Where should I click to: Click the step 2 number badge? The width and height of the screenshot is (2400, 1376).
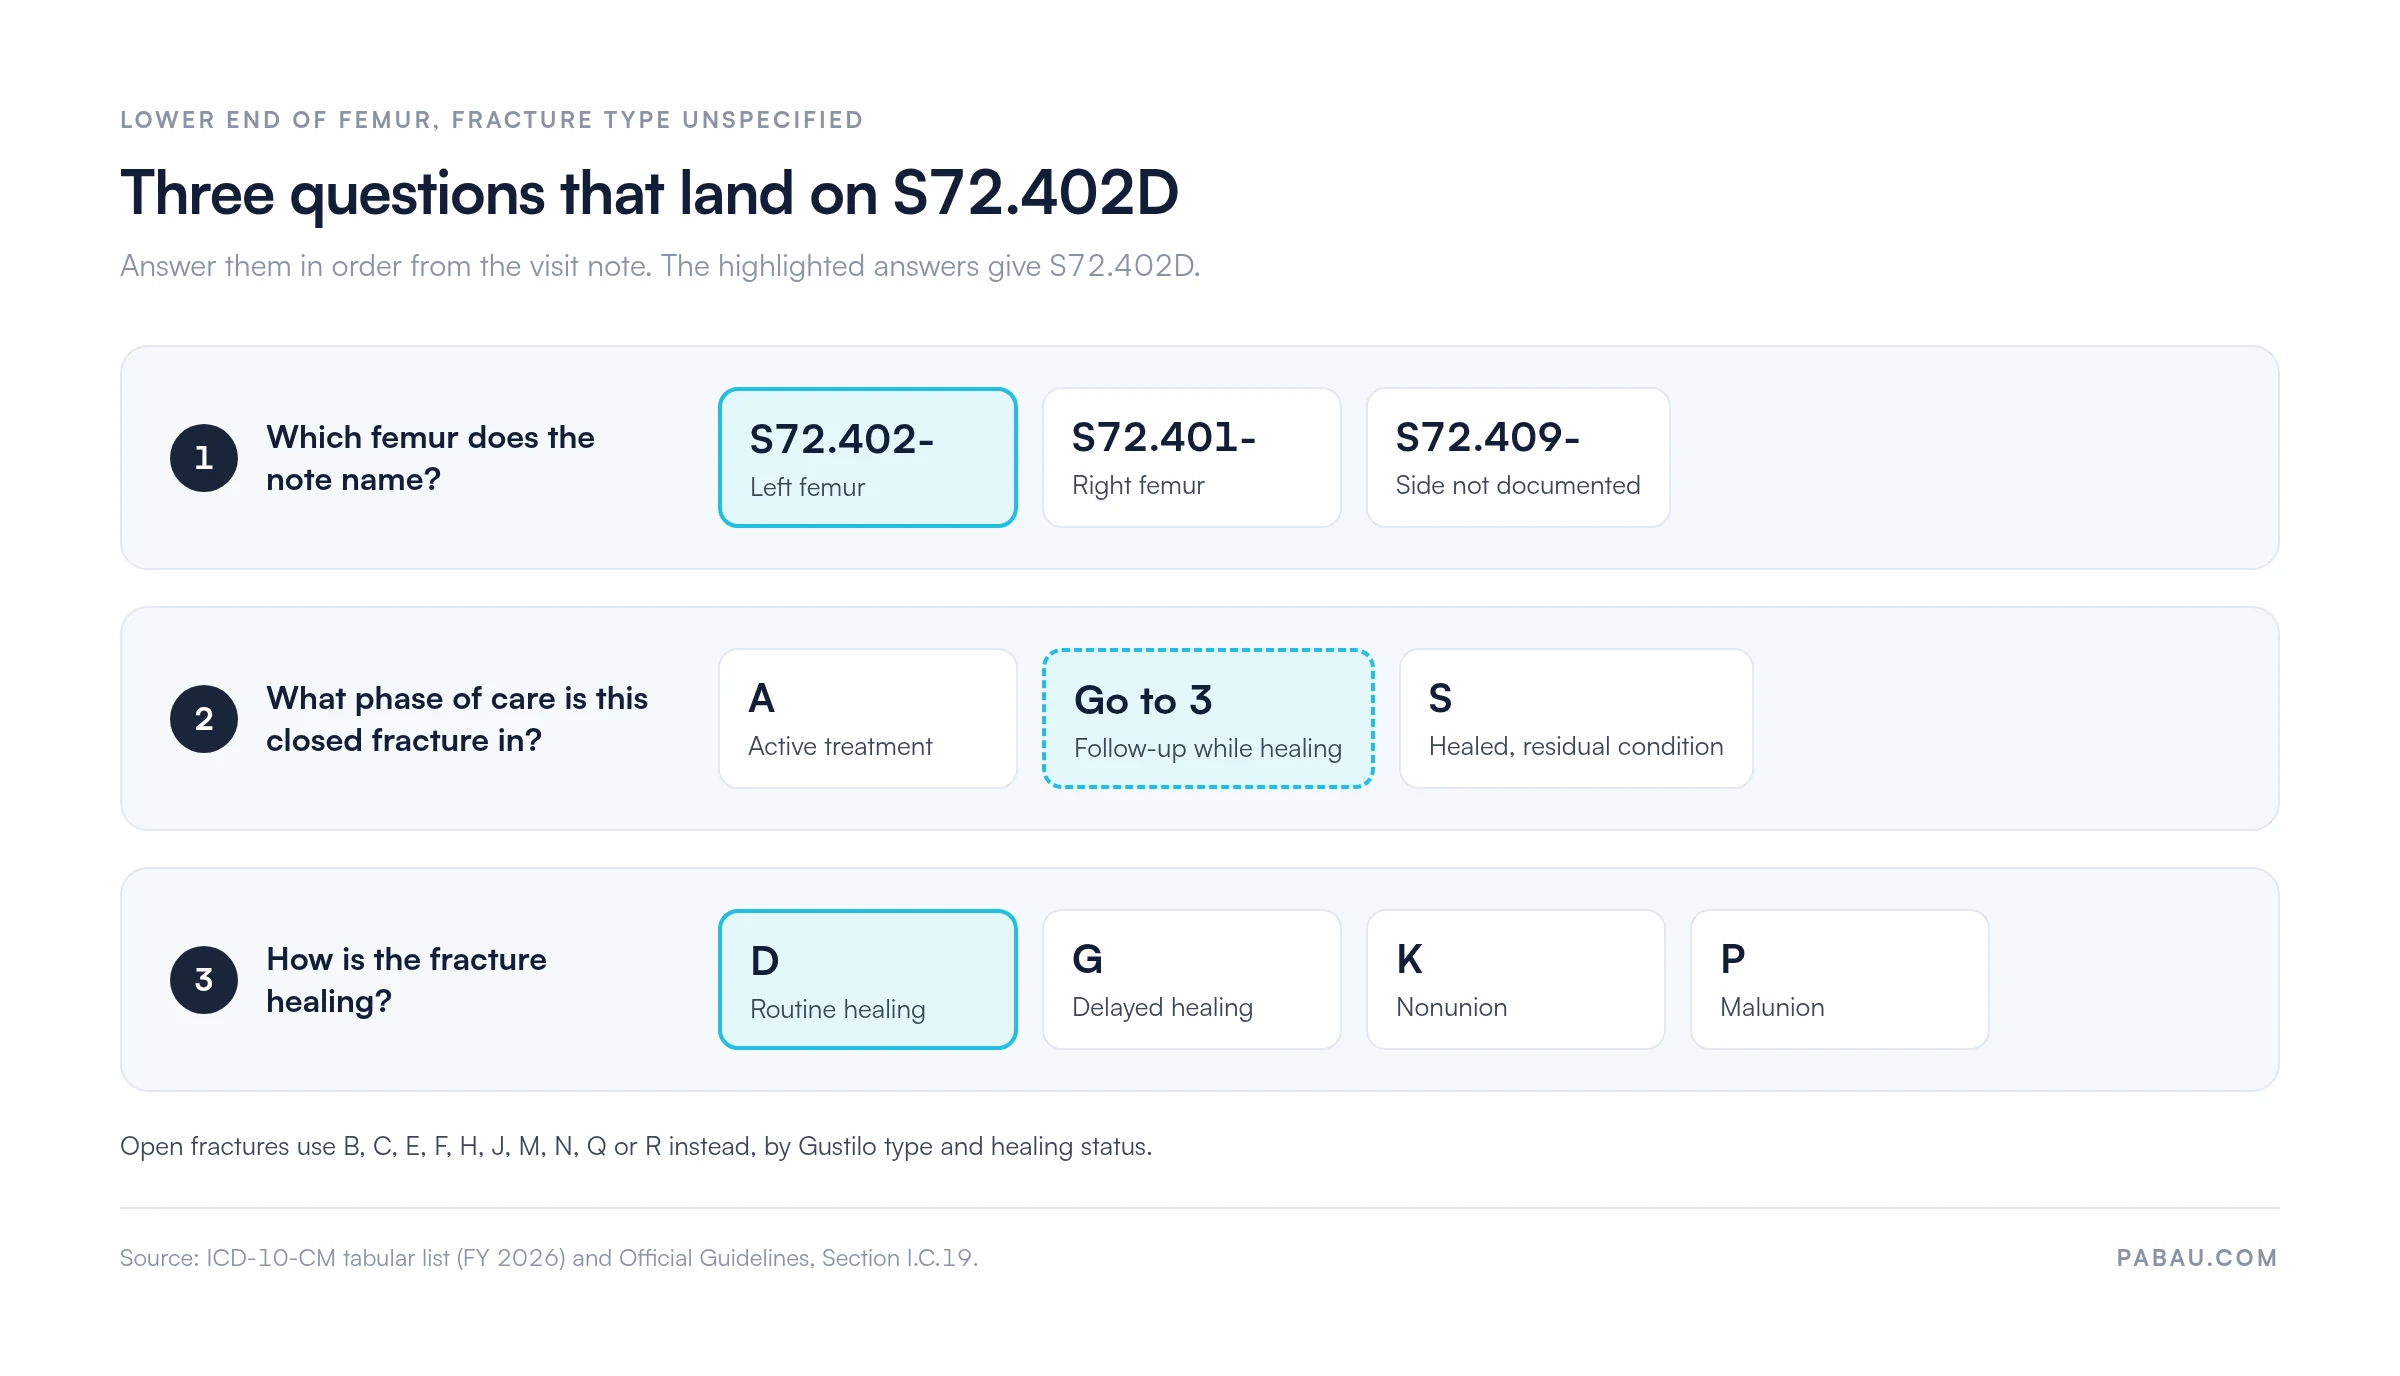click(204, 719)
